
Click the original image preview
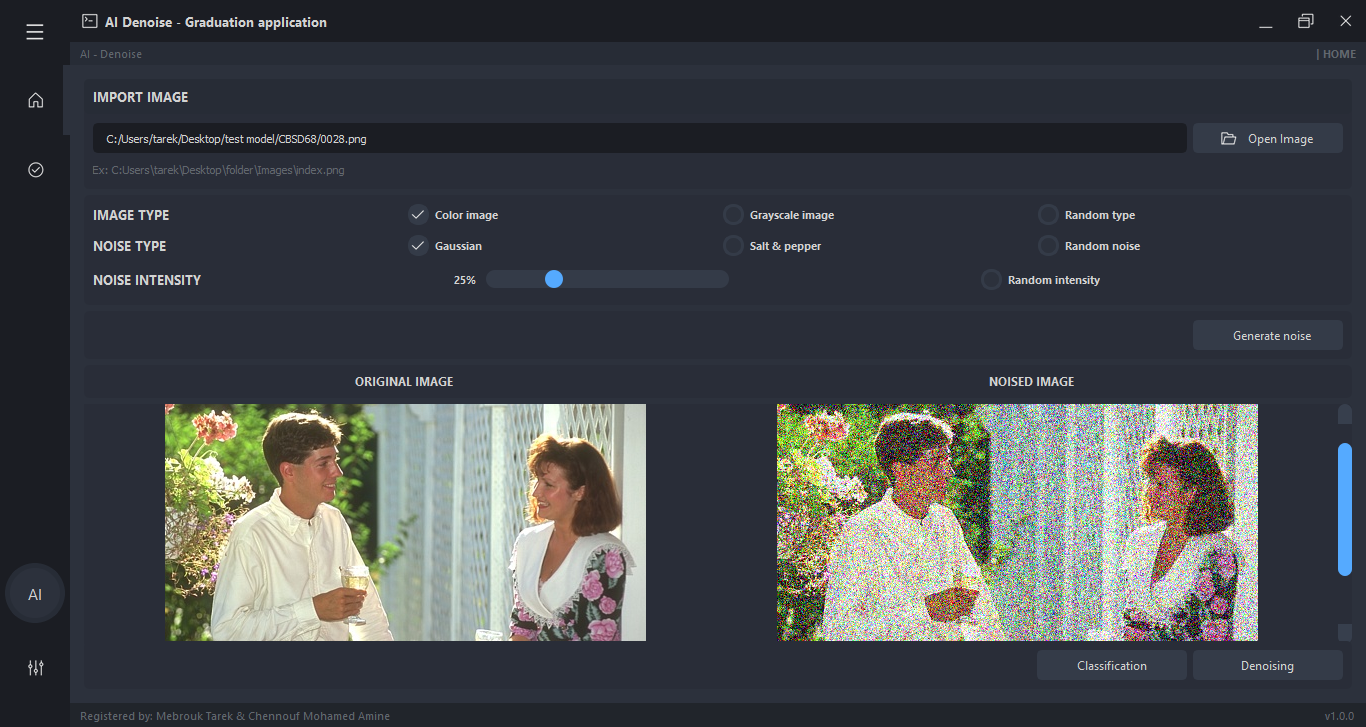405,522
